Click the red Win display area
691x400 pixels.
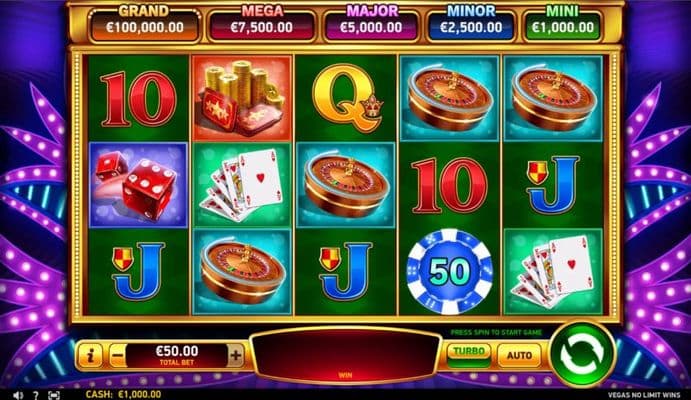tap(346, 356)
